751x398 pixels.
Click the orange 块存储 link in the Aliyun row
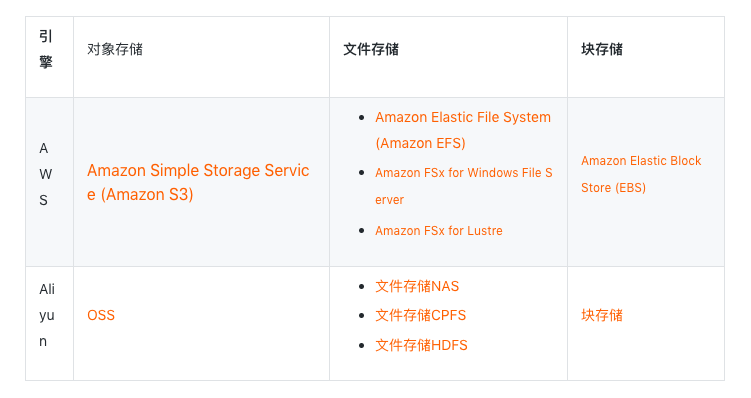point(602,315)
